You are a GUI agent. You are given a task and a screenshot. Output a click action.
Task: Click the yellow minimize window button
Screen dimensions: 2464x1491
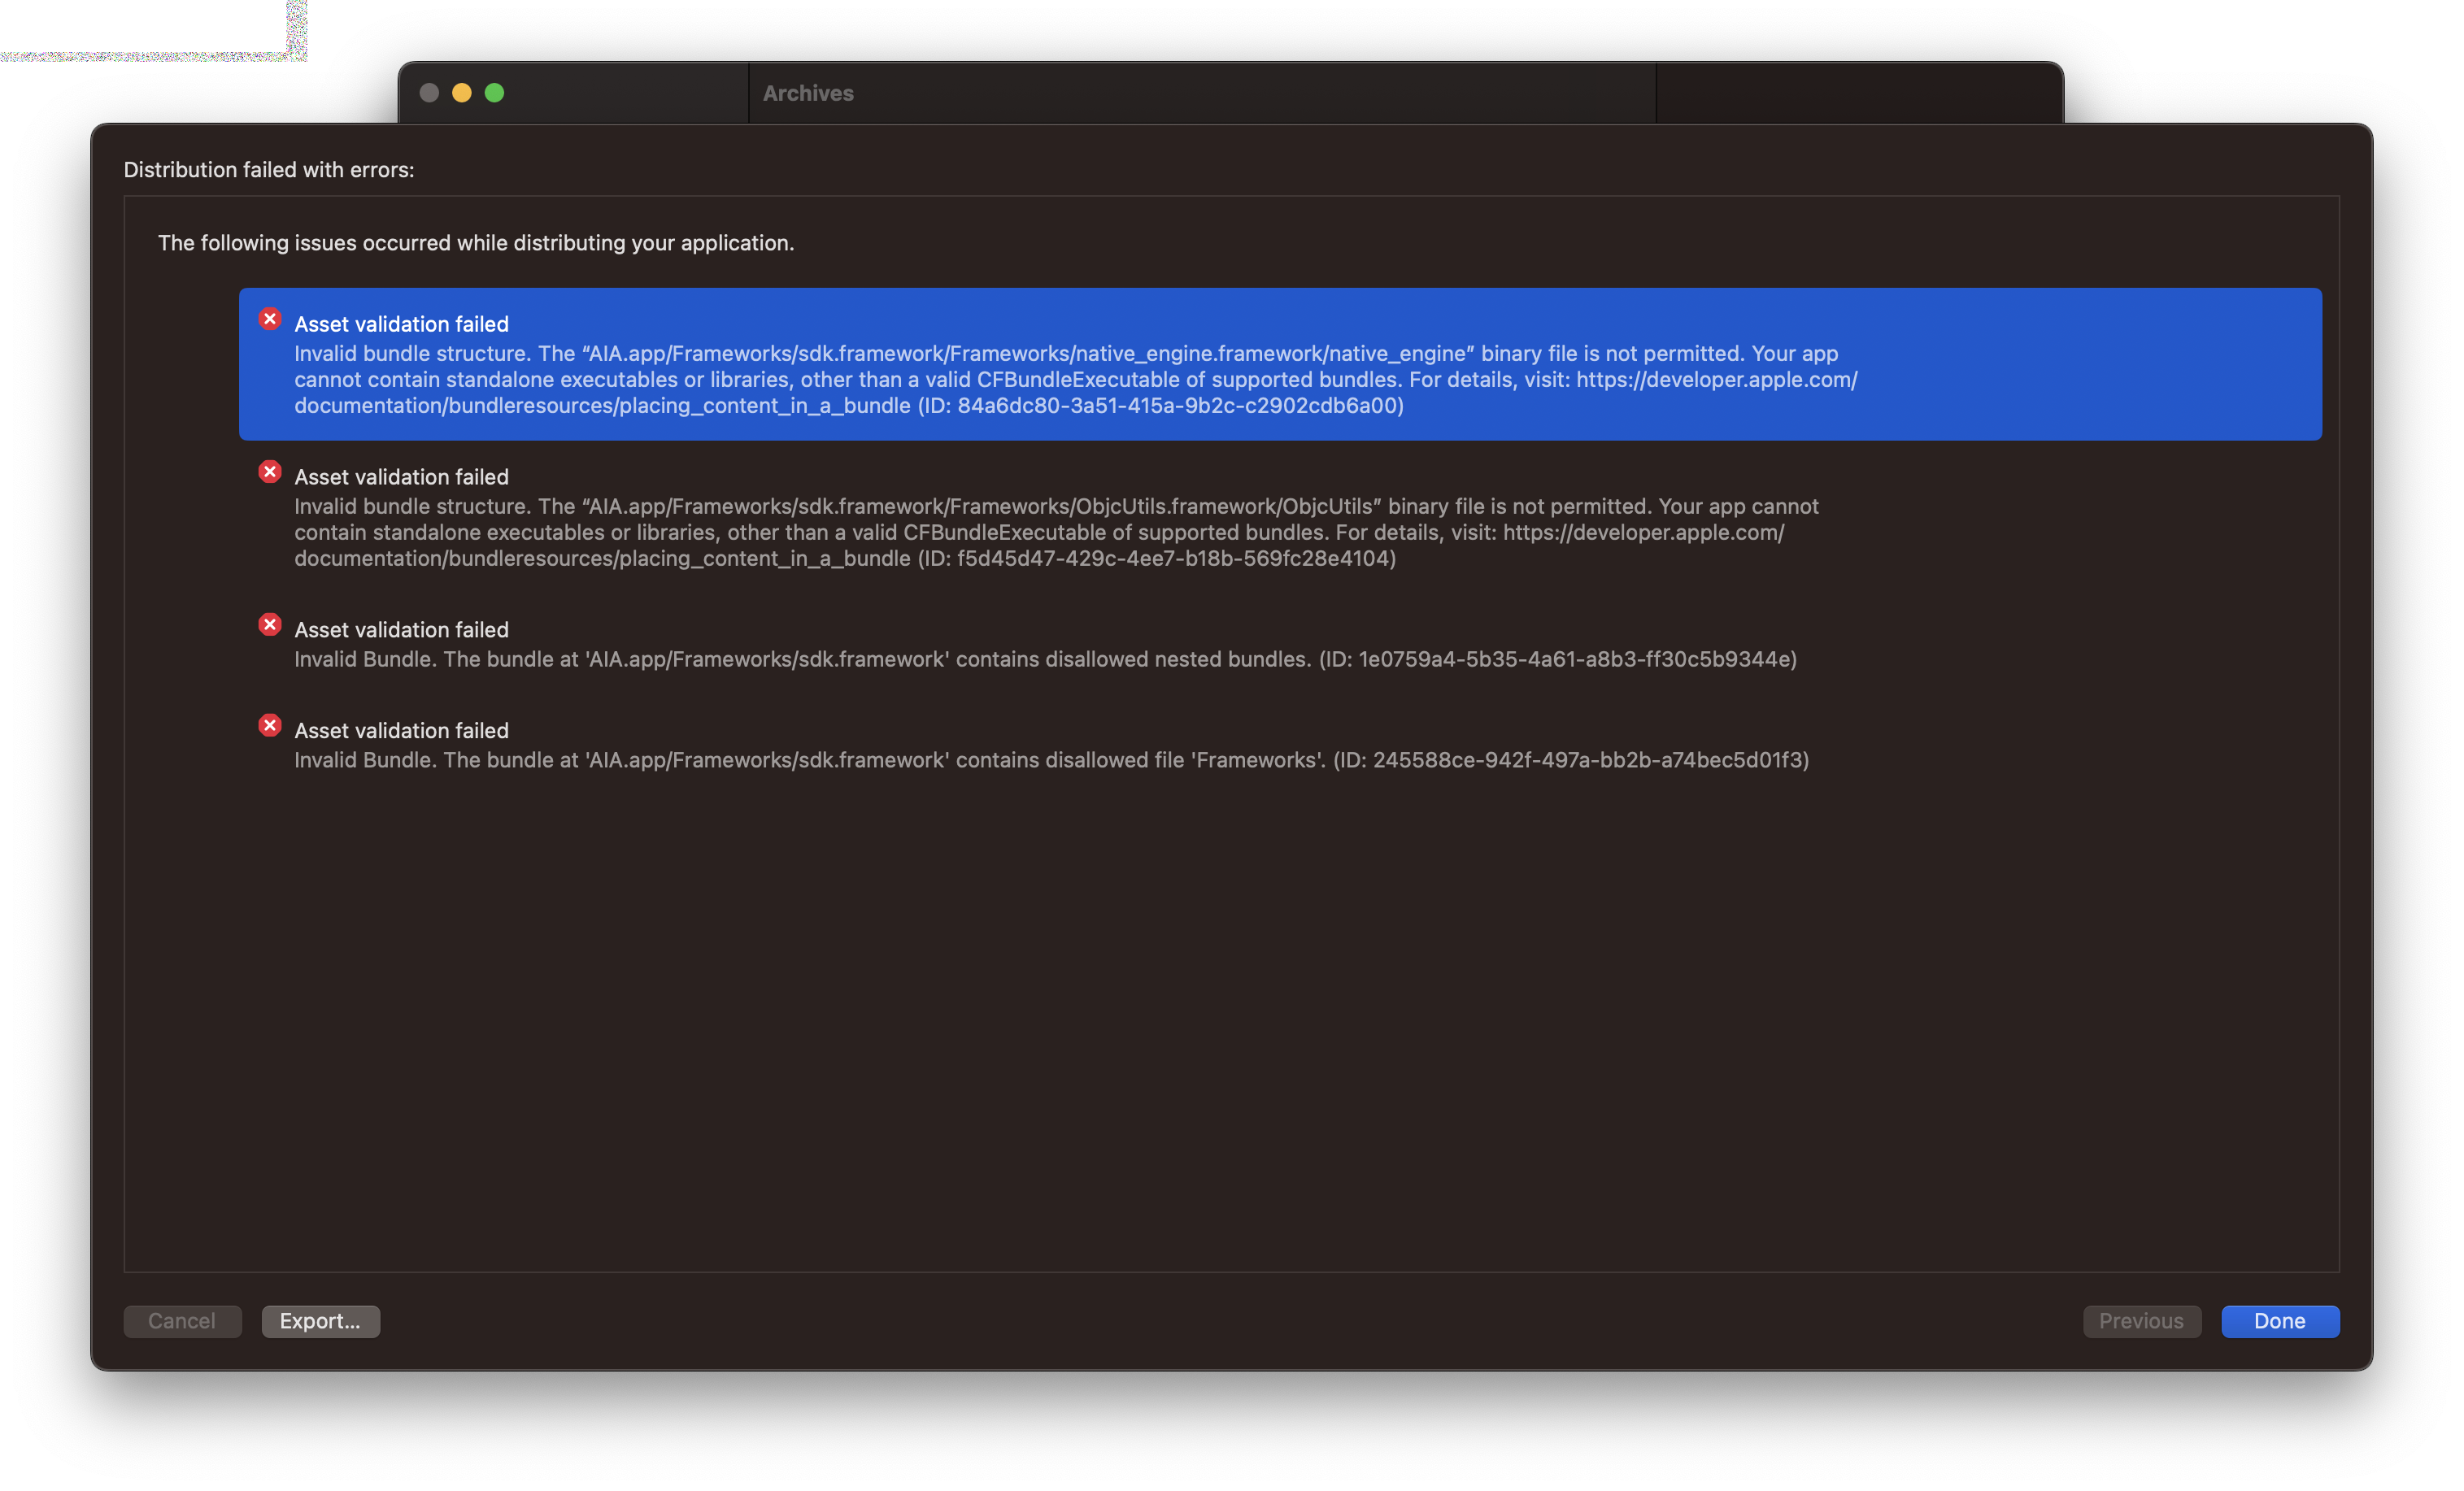[x=462, y=93]
